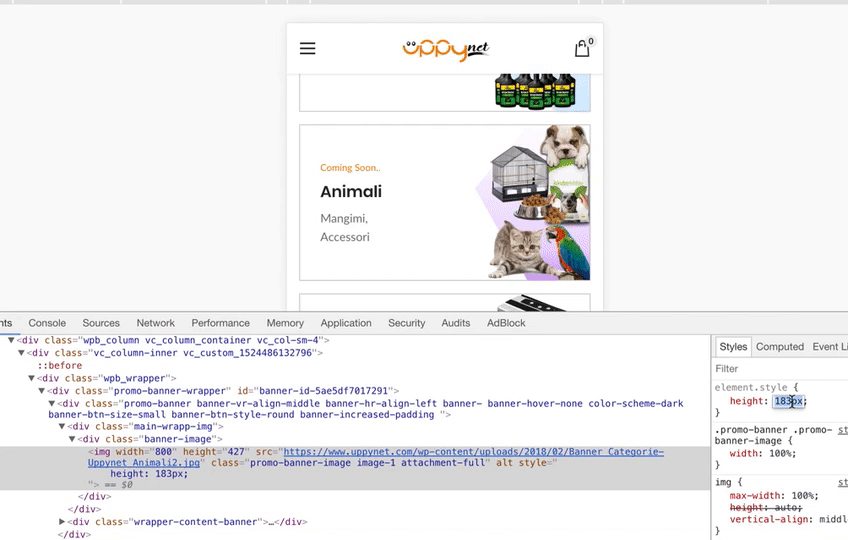Click the Animali banner image
Viewport: 848px width, 540px height.
coord(533,202)
